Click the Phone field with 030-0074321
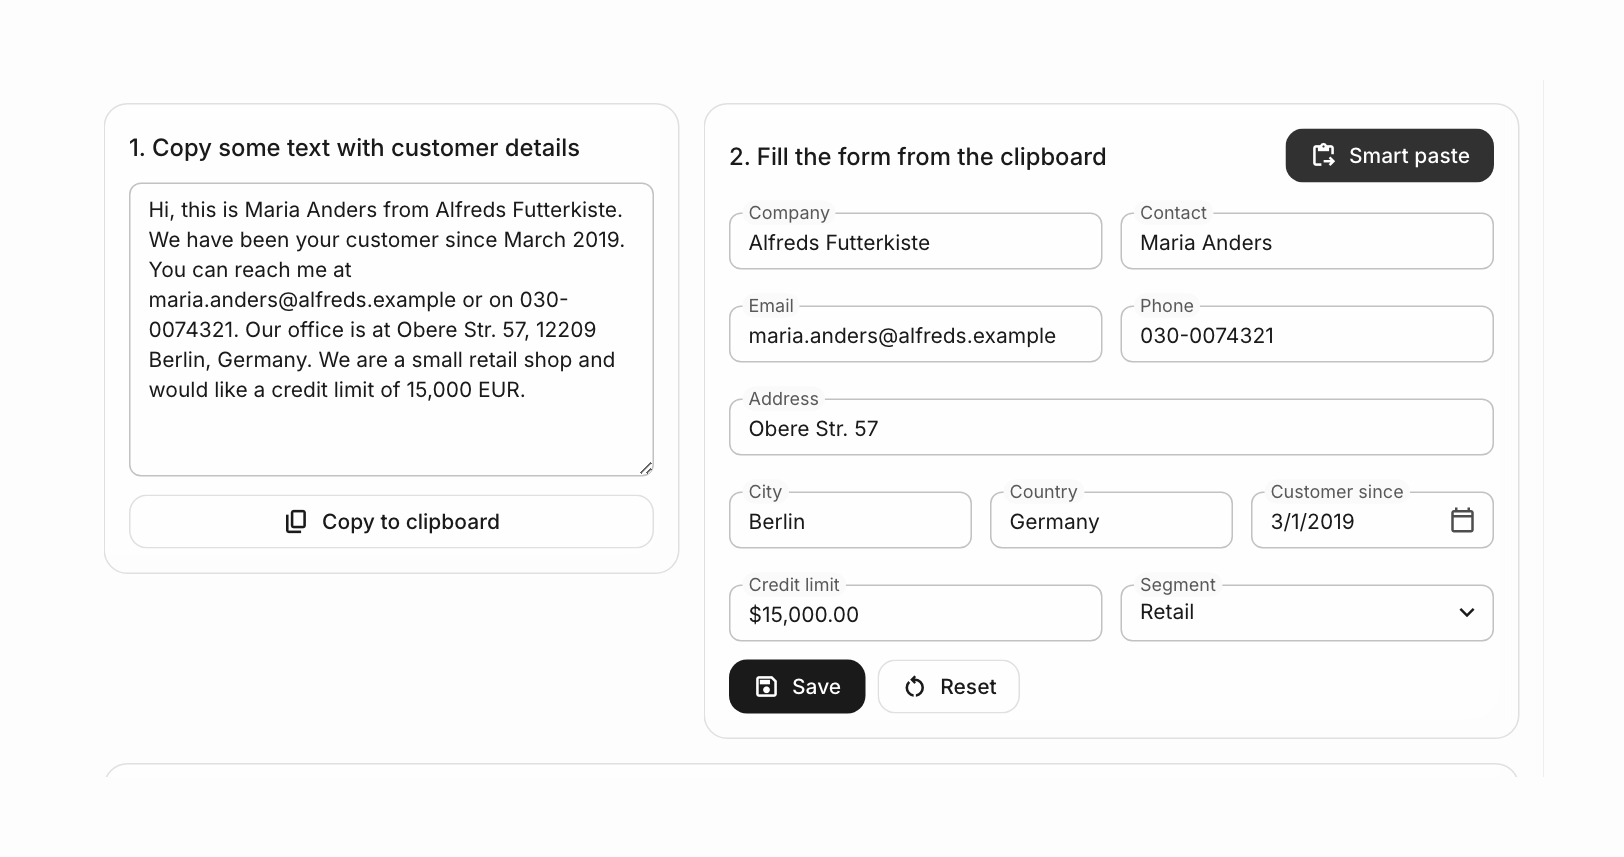This screenshot has width=1624, height=857. point(1307,335)
